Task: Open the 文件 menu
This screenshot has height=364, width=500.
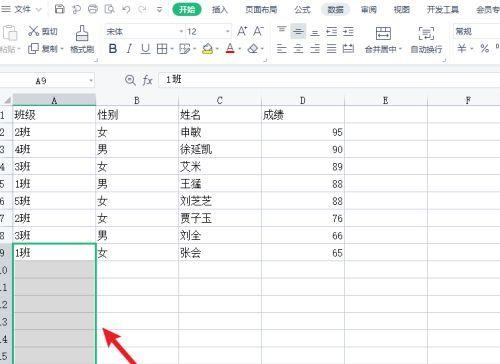Action: (21, 9)
